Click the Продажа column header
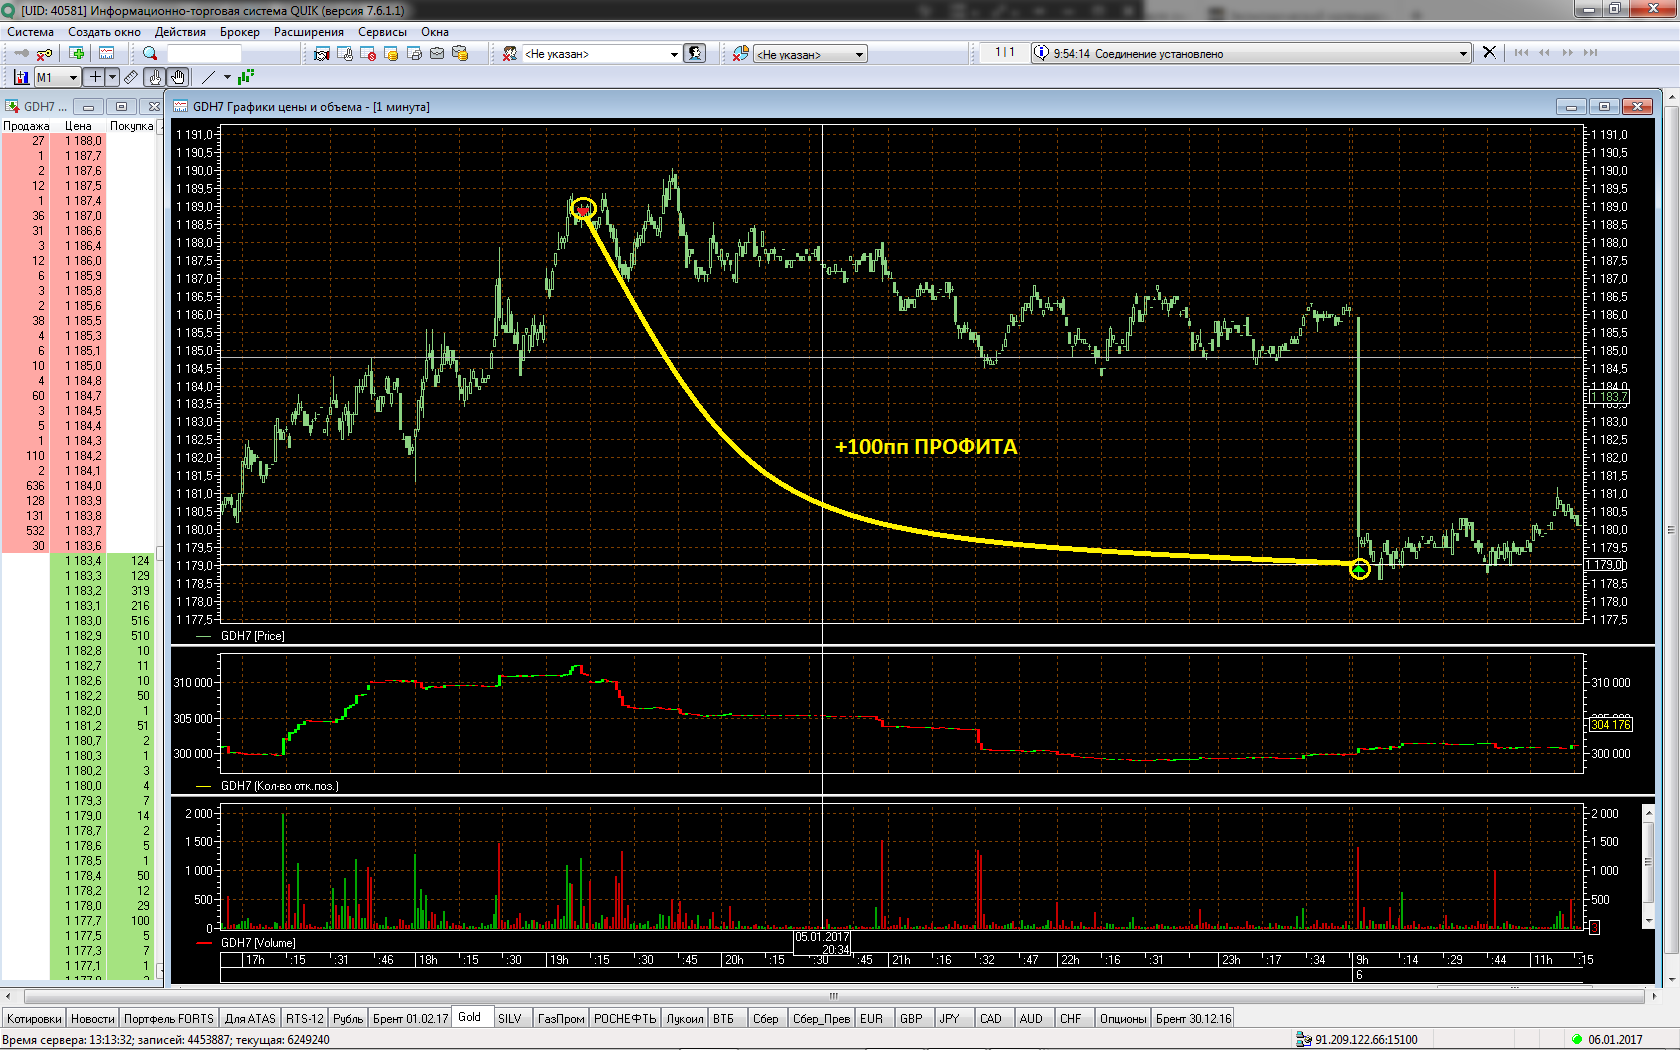Image resolution: width=1680 pixels, height=1050 pixels. click(26, 126)
